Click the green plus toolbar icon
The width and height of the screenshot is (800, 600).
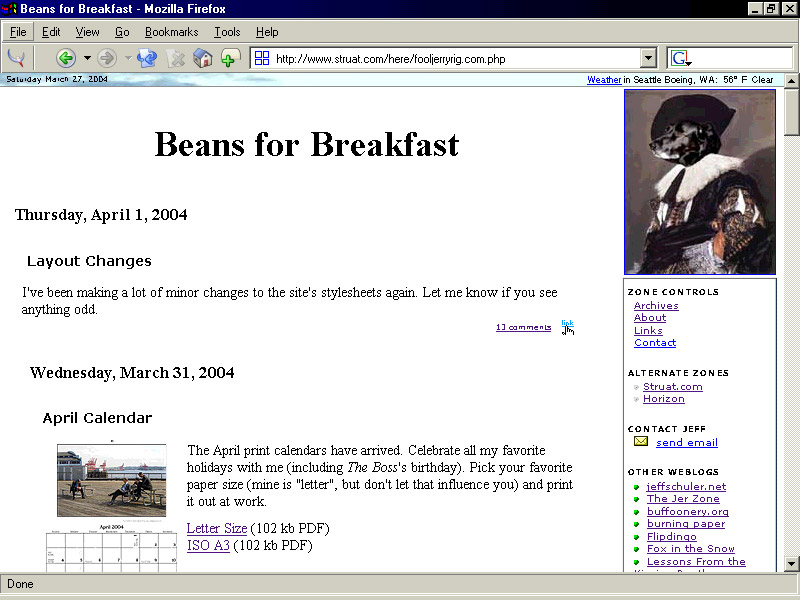(x=230, y=58)
